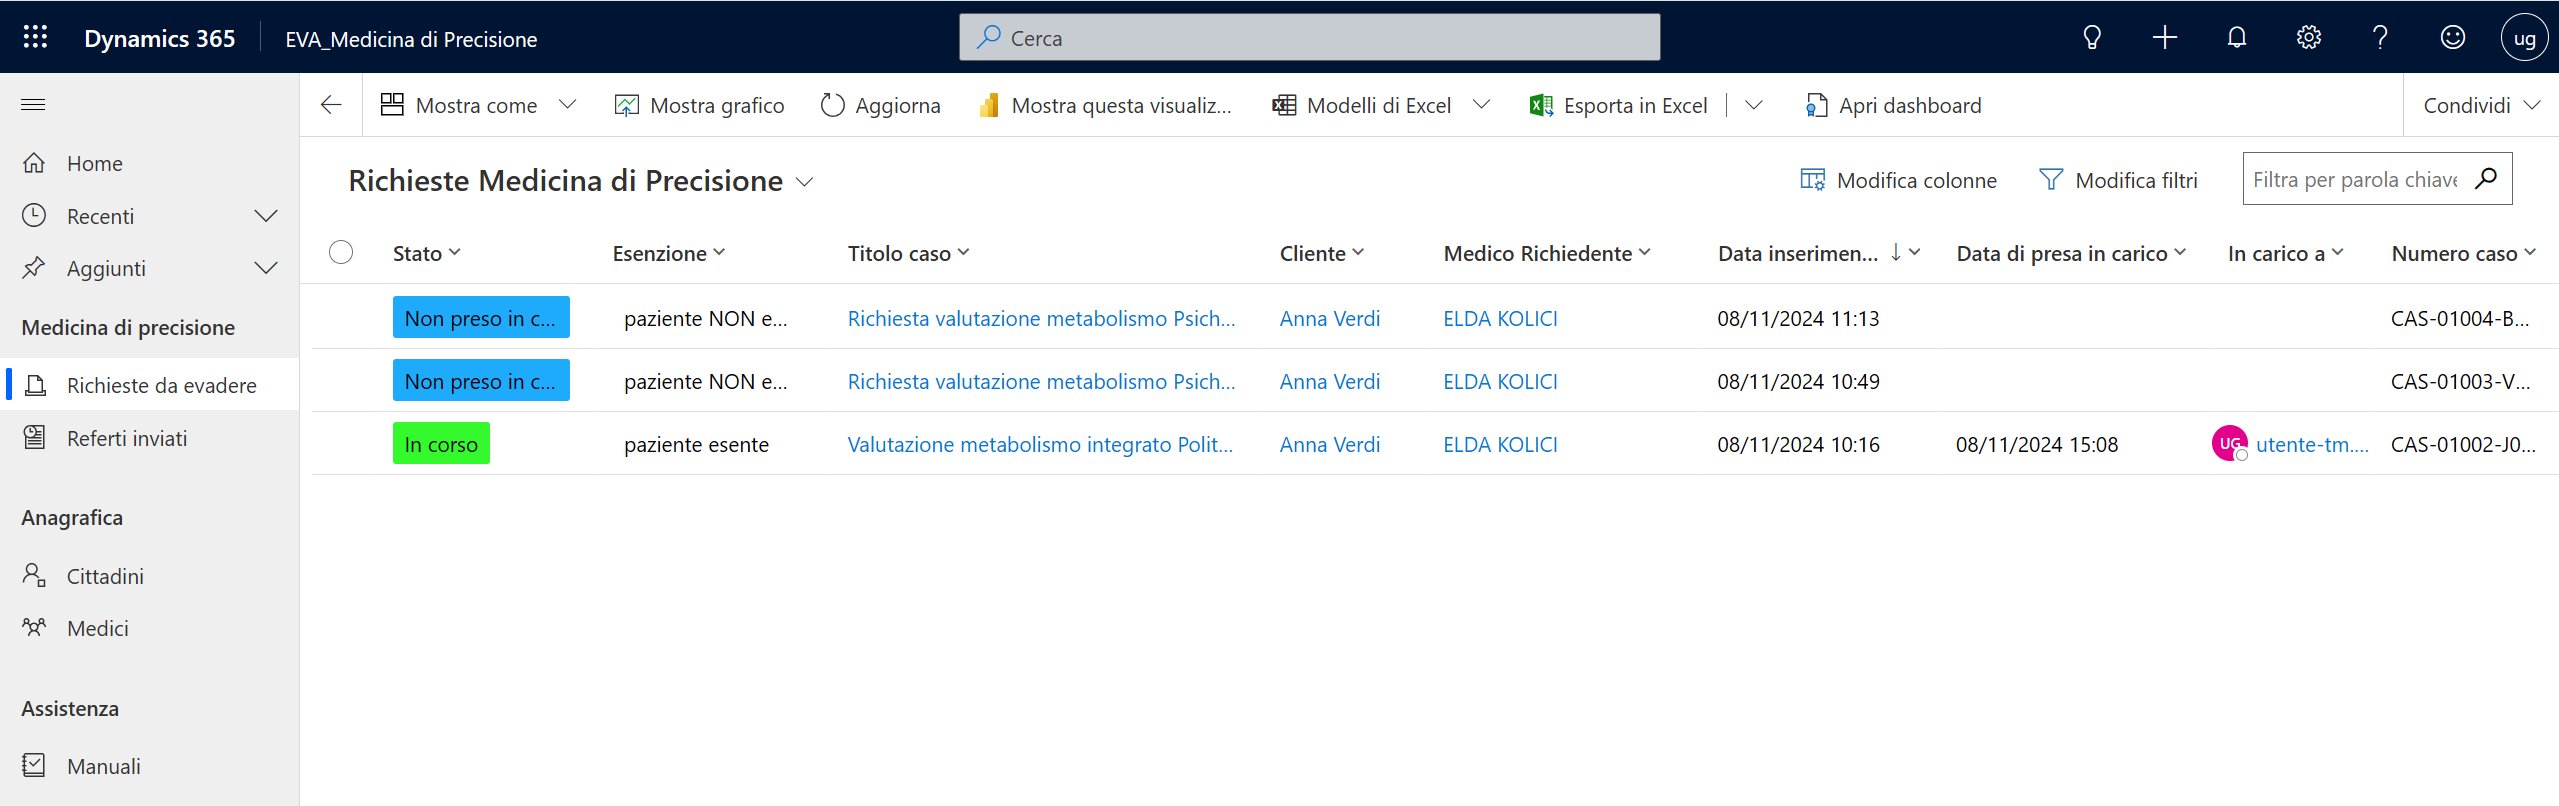Viewport: 2559px width, 806px height.
Task: Open the Stato column header menu
Action: point(427,254)
